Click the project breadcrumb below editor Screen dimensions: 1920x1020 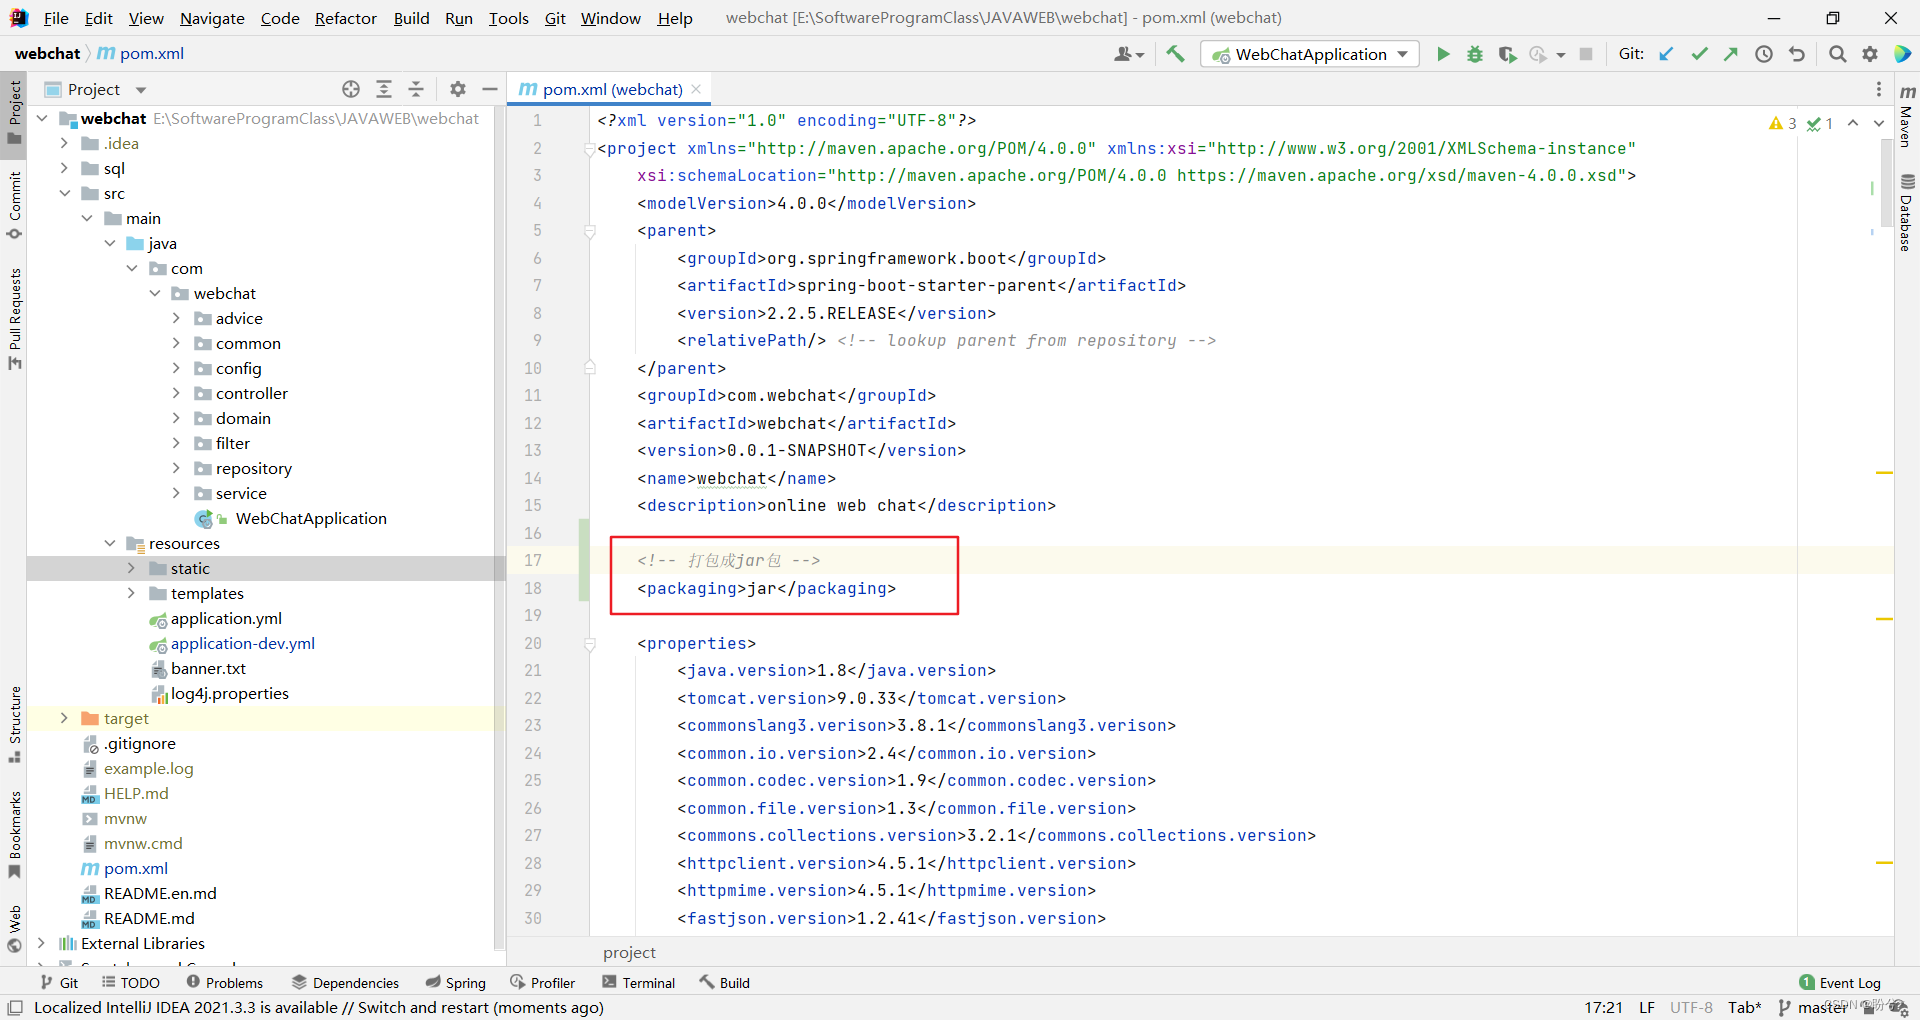[629, 952]
